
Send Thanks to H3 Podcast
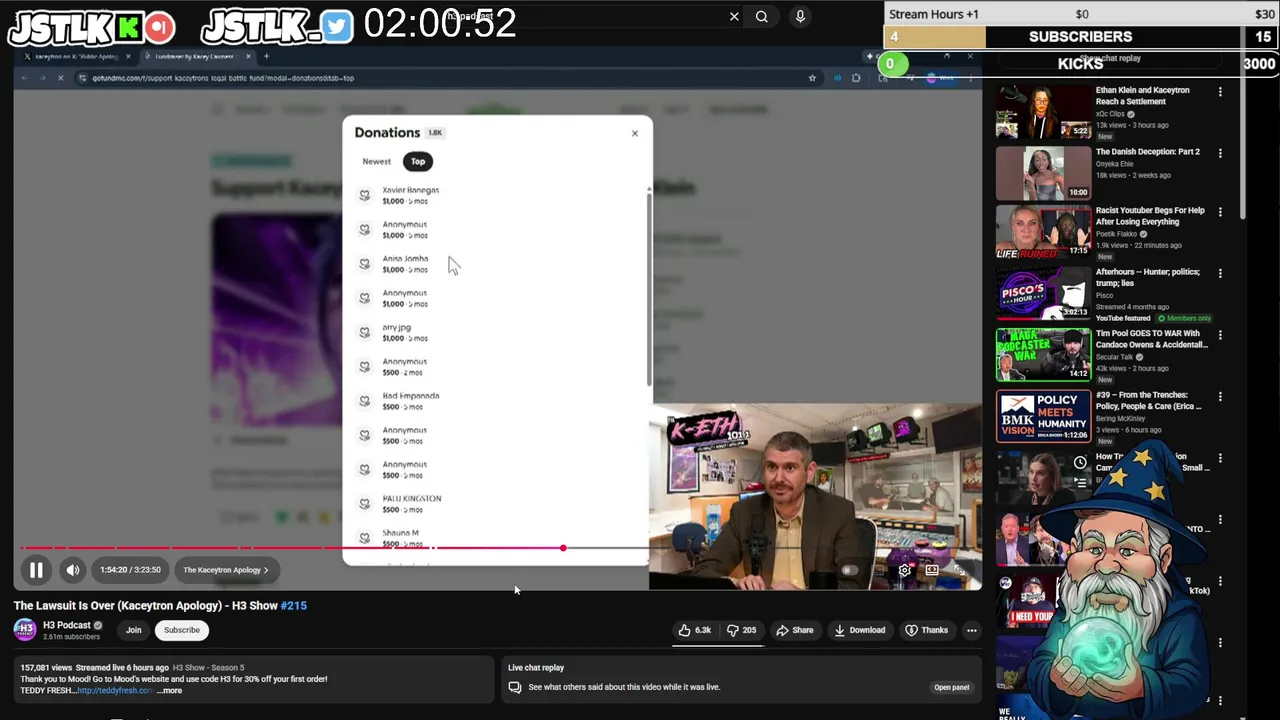pos(926,630)
